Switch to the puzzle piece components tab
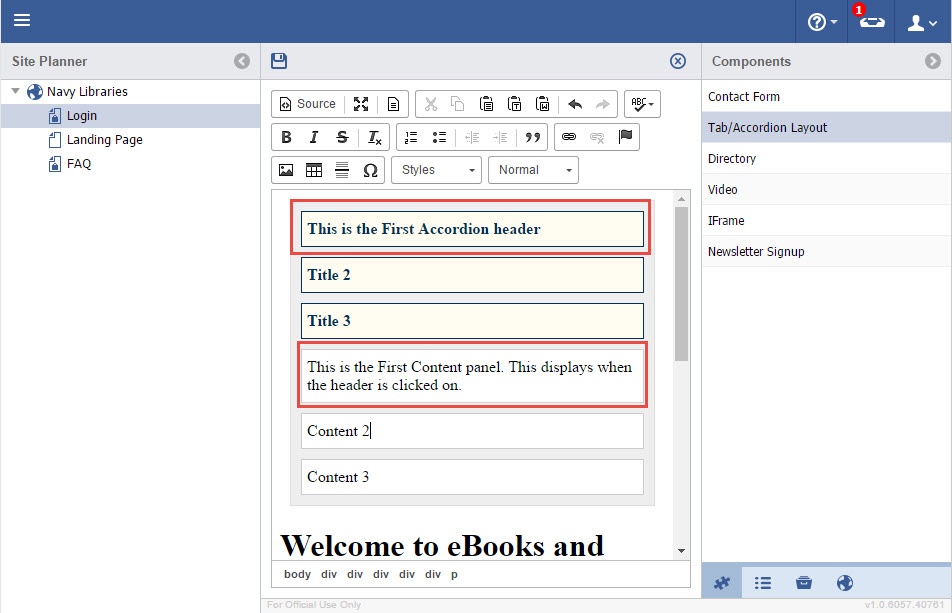952x613 pixels. (x=722, y=583)
